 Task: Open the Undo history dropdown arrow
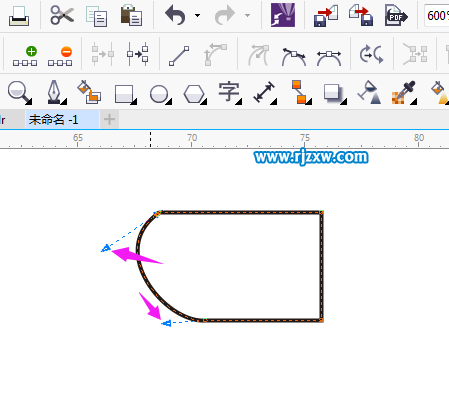[x=197, y=15]
